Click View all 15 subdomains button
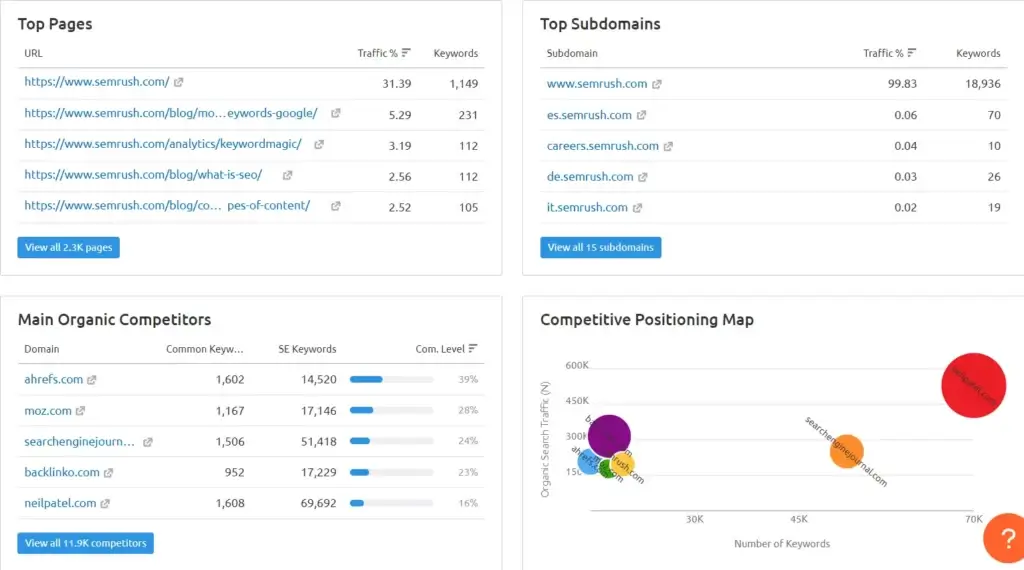Image resolution: width=1024 pixels, height=570 pixels. click(600, 247)
